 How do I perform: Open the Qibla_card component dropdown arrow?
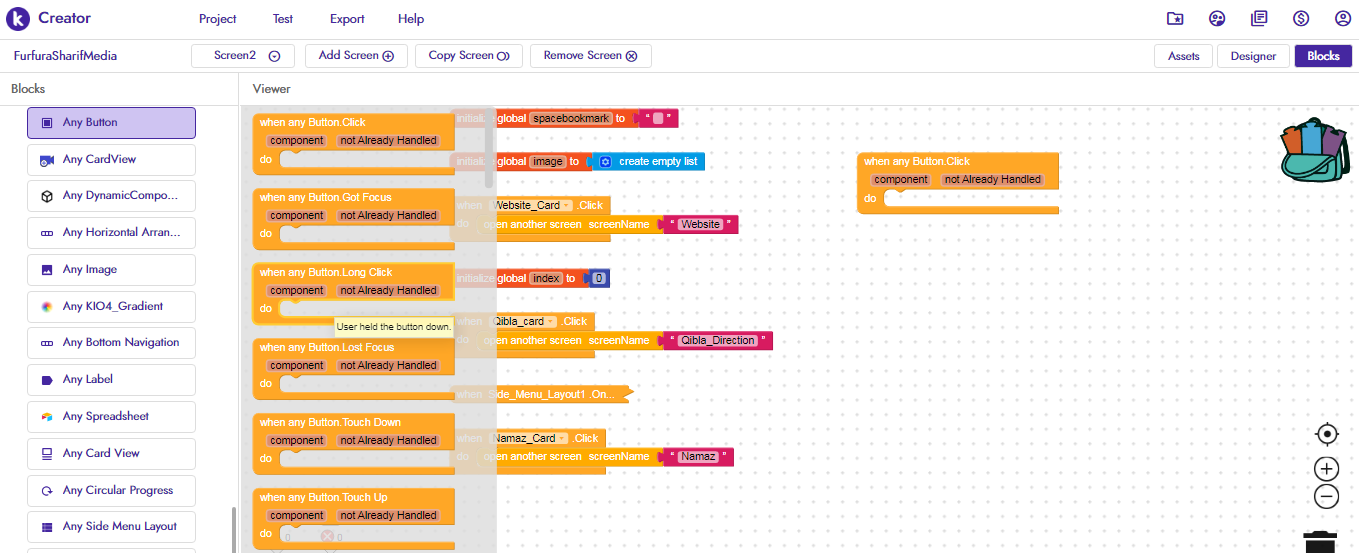click(551, 322)
